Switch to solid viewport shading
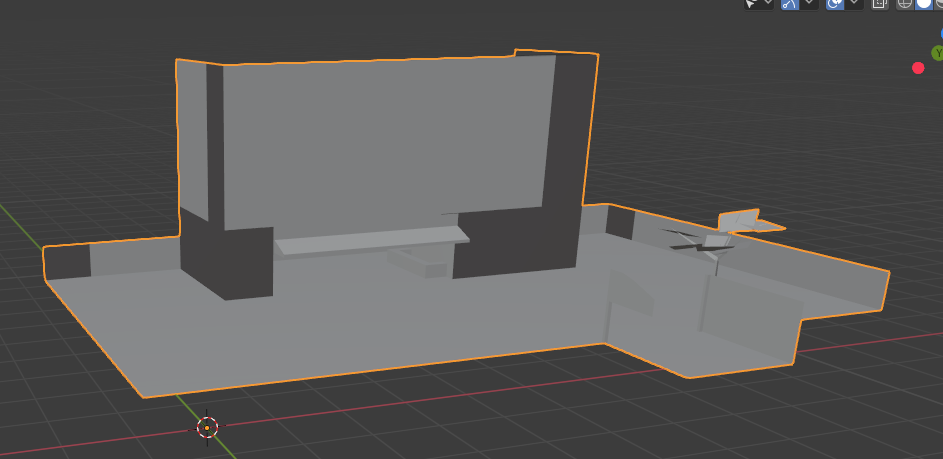 point(923,4)
